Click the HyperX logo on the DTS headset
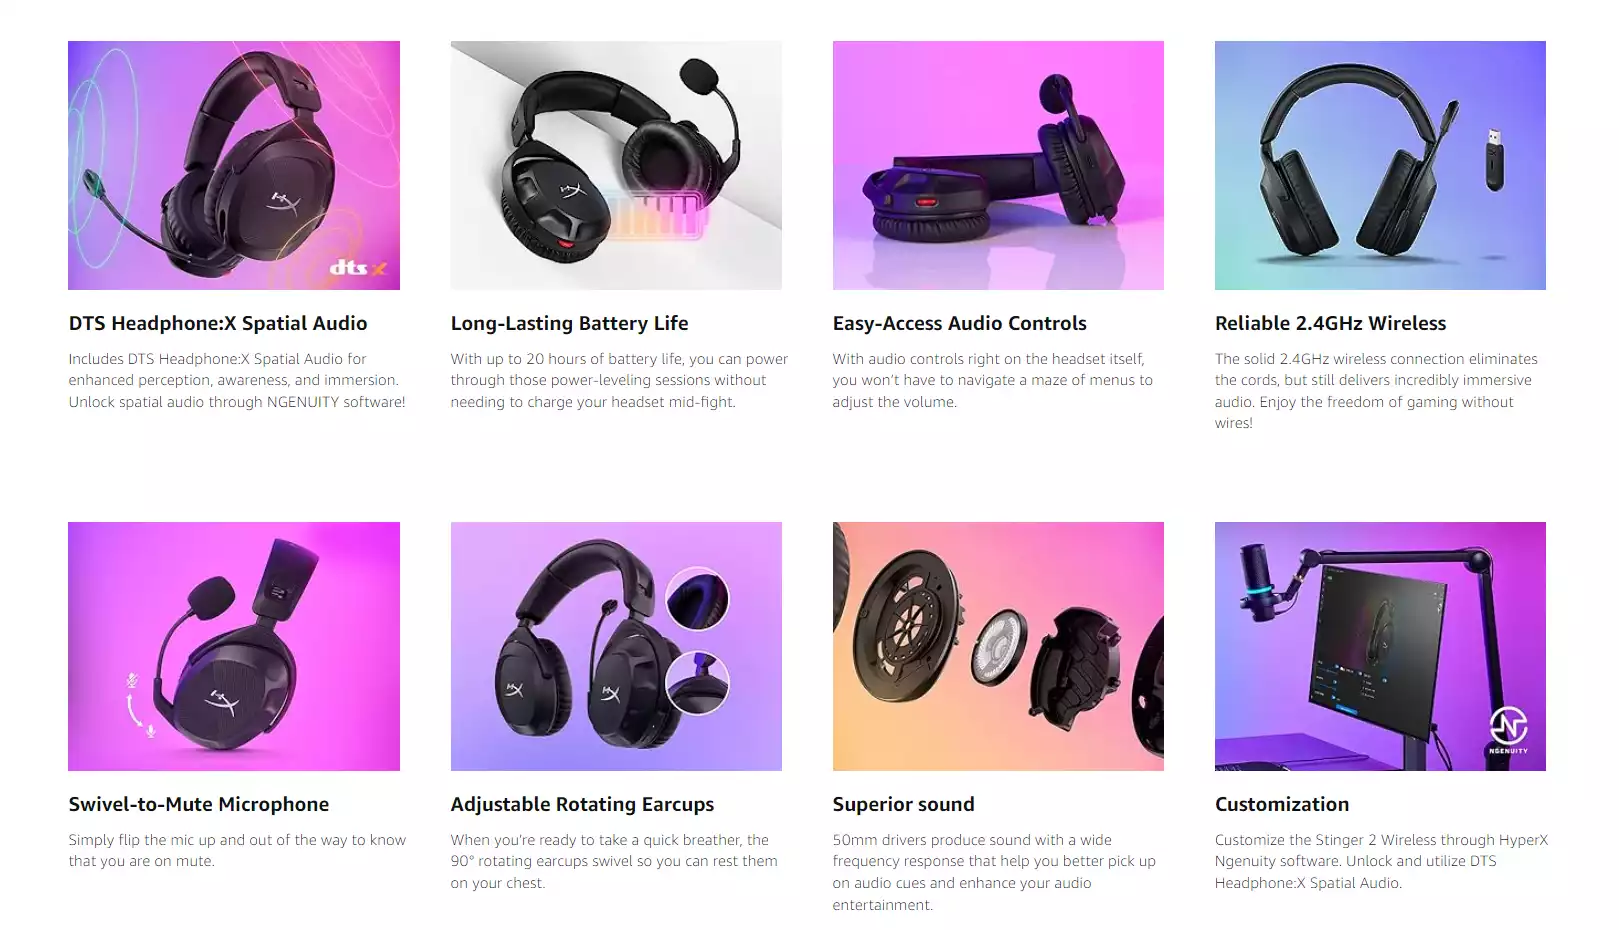 click(x=284, y=203)
